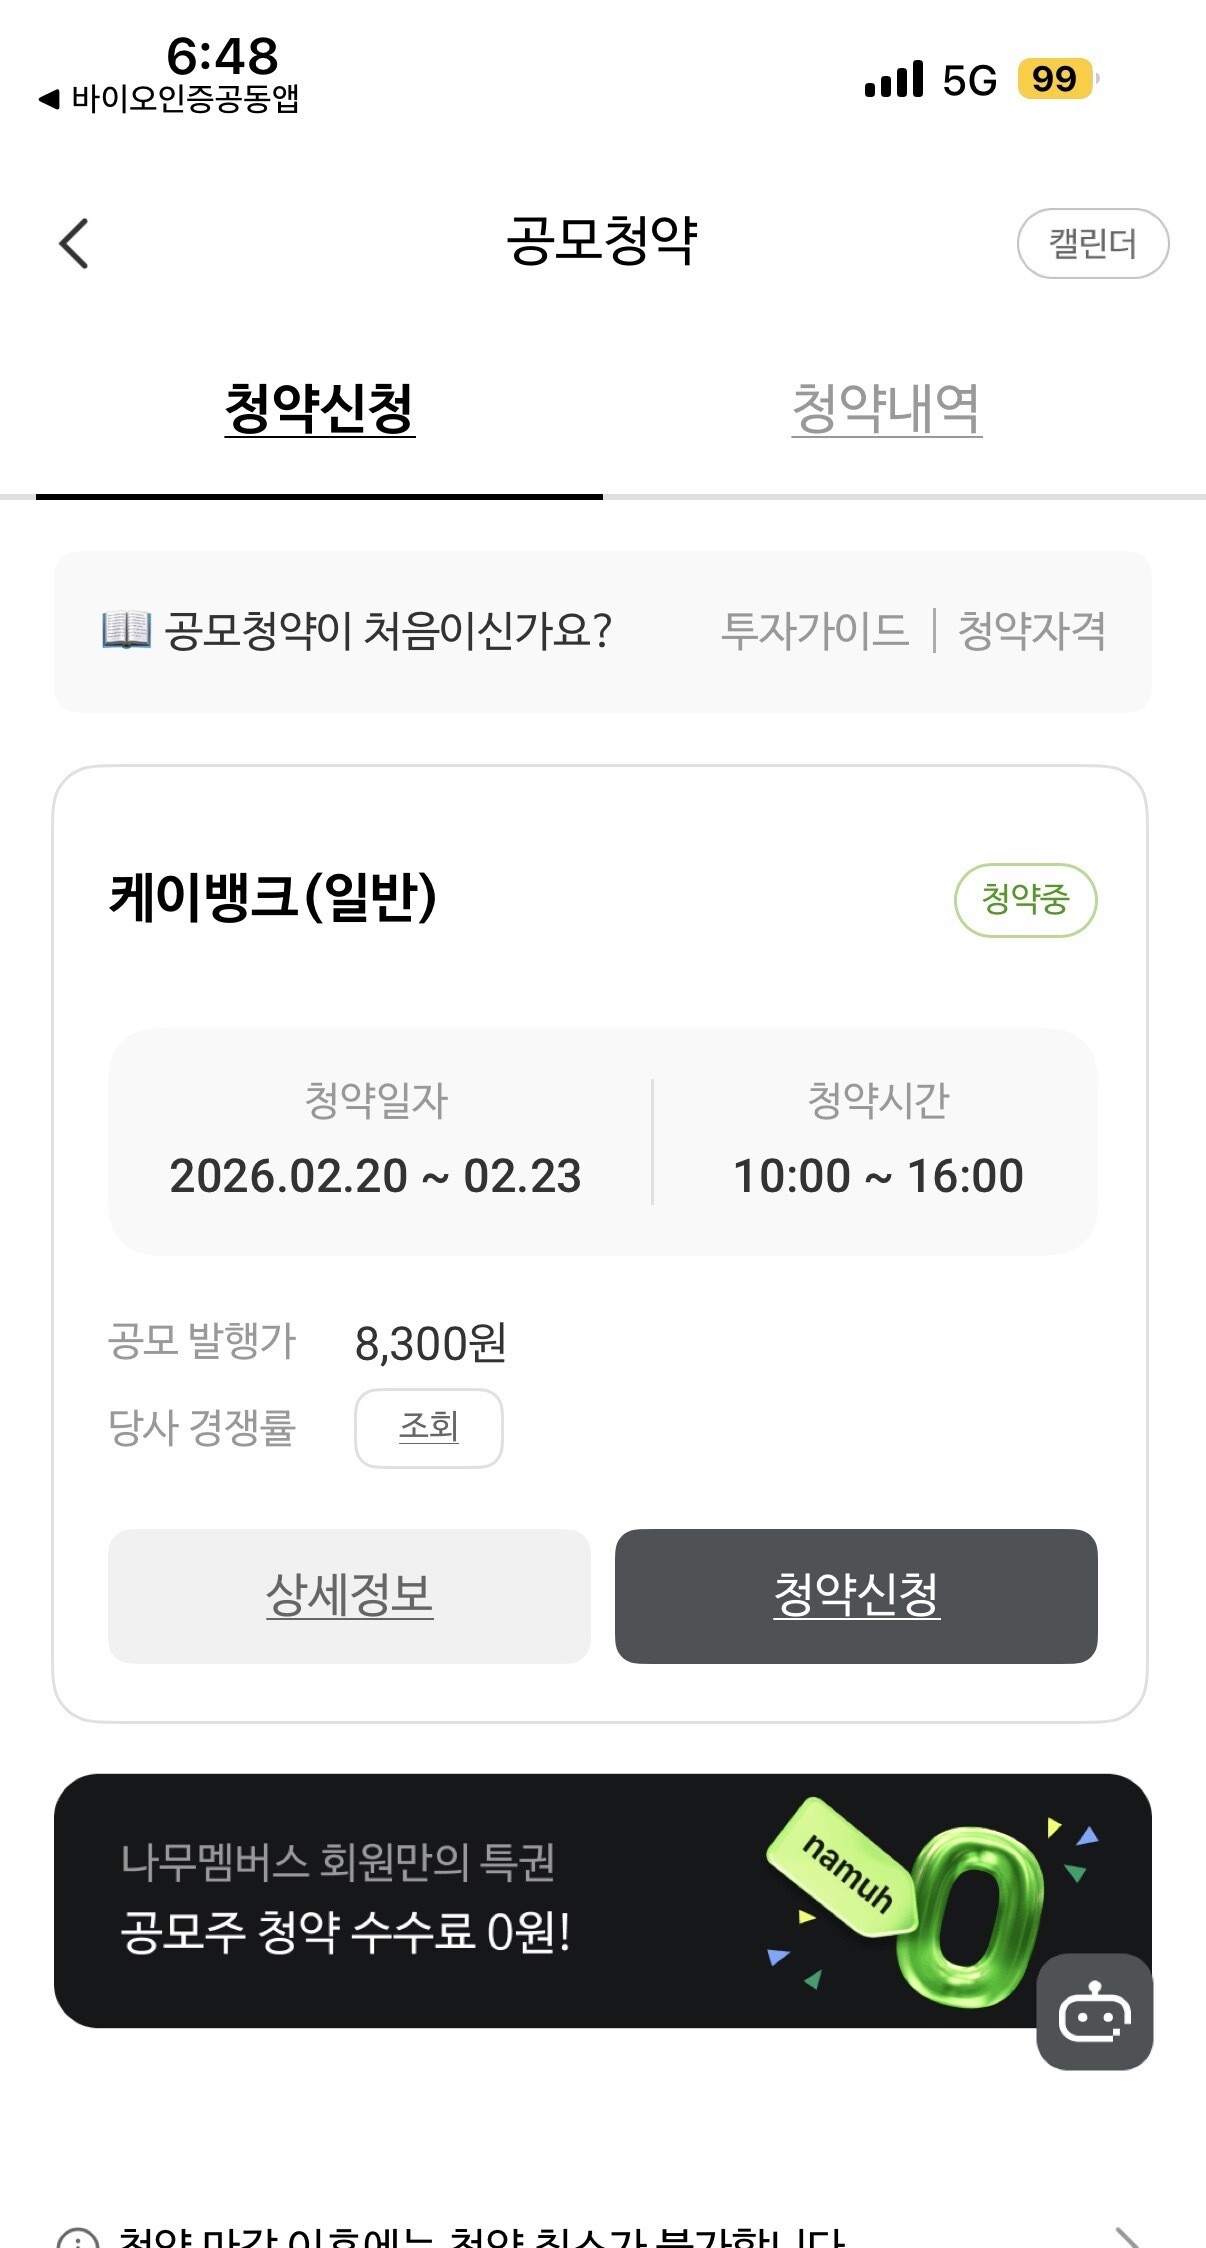Image resolution: width=1206 pixels, height=2248 pixels.
Task: Tap the 케이뱅크(일반) offering title
Action: 273,897
